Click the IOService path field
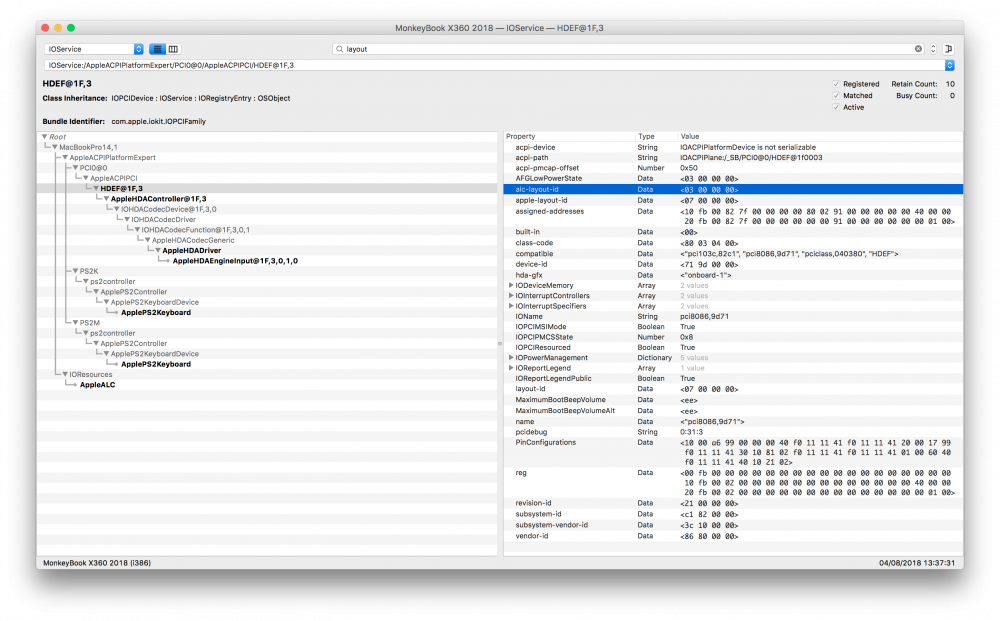The height and width of the screenshot is (621, 1000). 495,65
